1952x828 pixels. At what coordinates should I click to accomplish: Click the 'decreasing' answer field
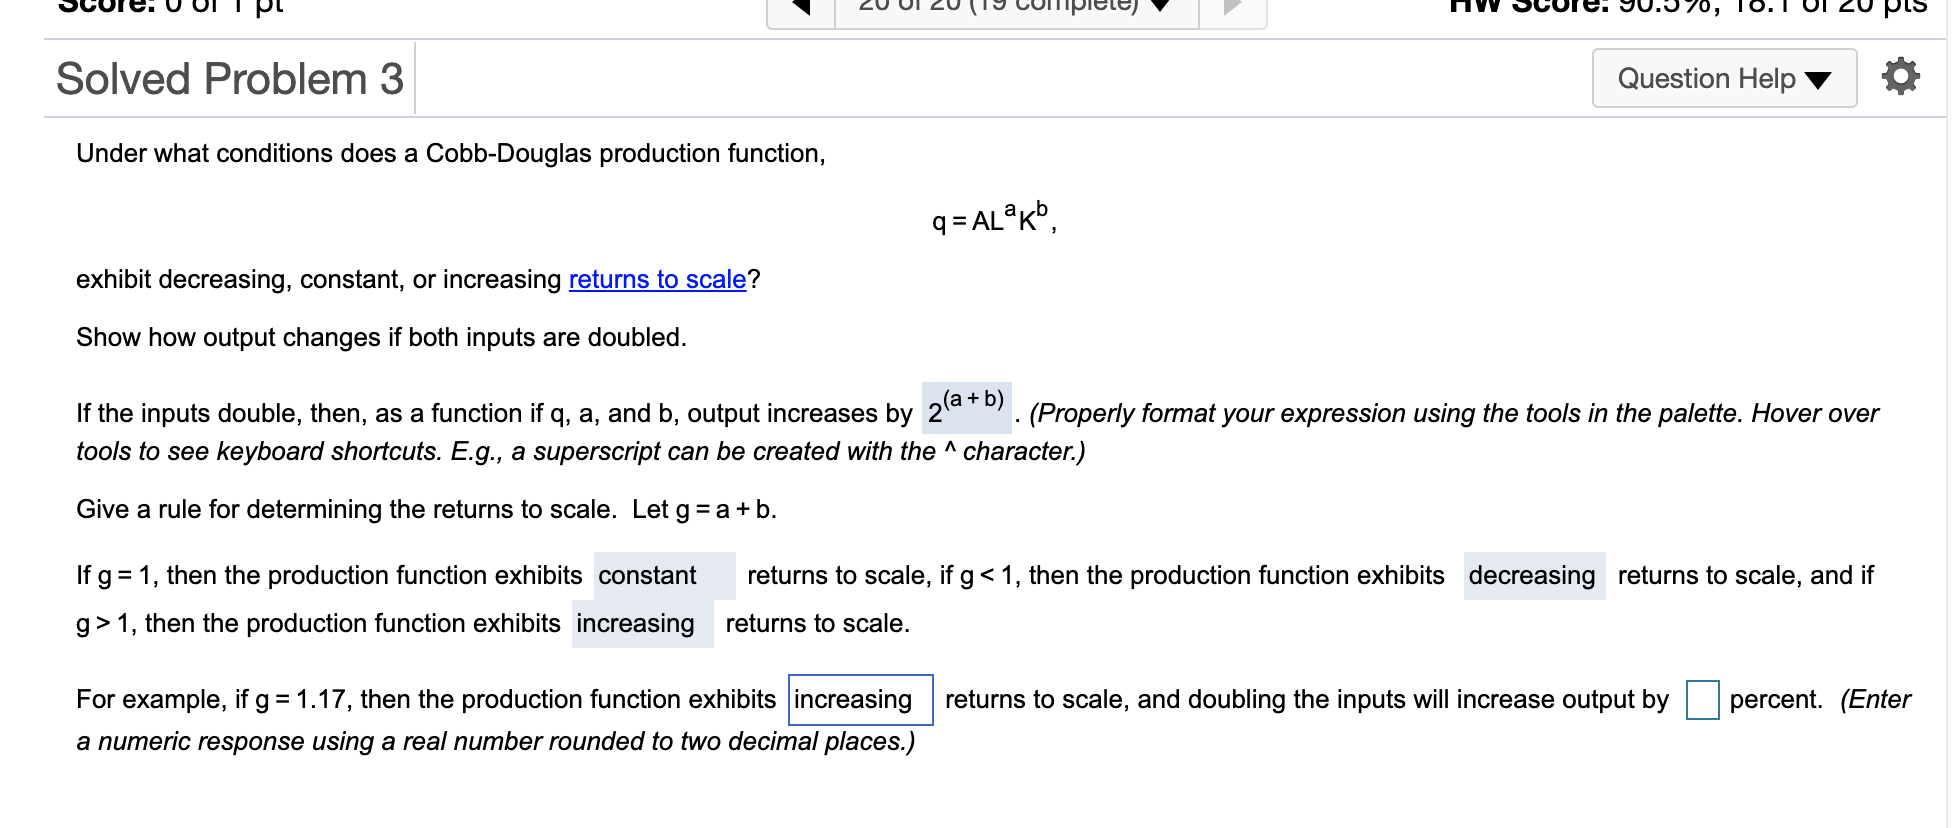click(x=1534, y=576)
